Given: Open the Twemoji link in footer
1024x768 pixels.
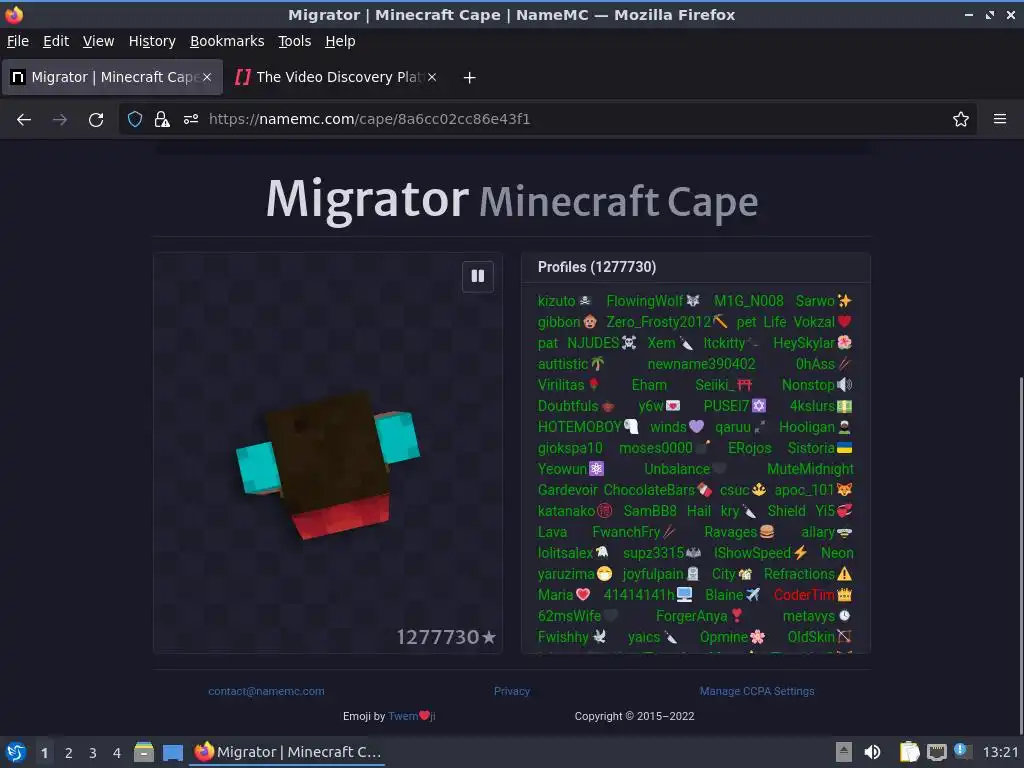Looking at the screenshot, I should click(411, 716).
